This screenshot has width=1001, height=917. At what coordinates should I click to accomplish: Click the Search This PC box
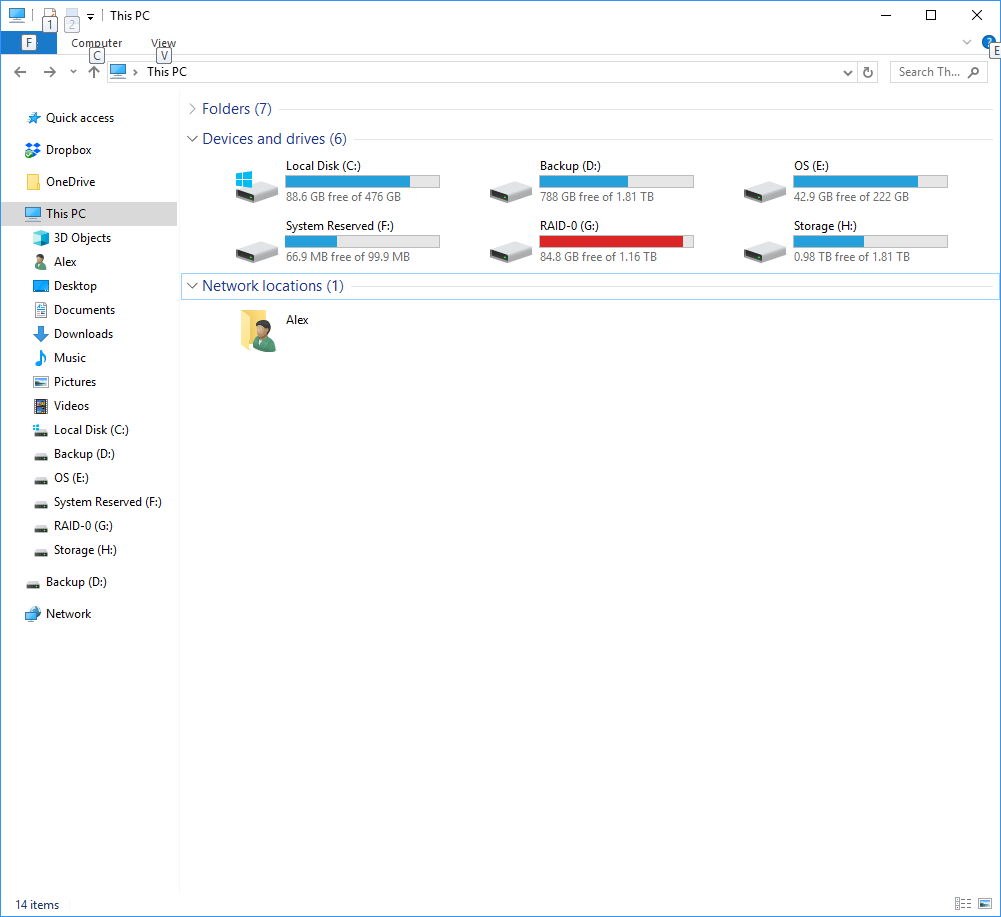pos(930,72)
